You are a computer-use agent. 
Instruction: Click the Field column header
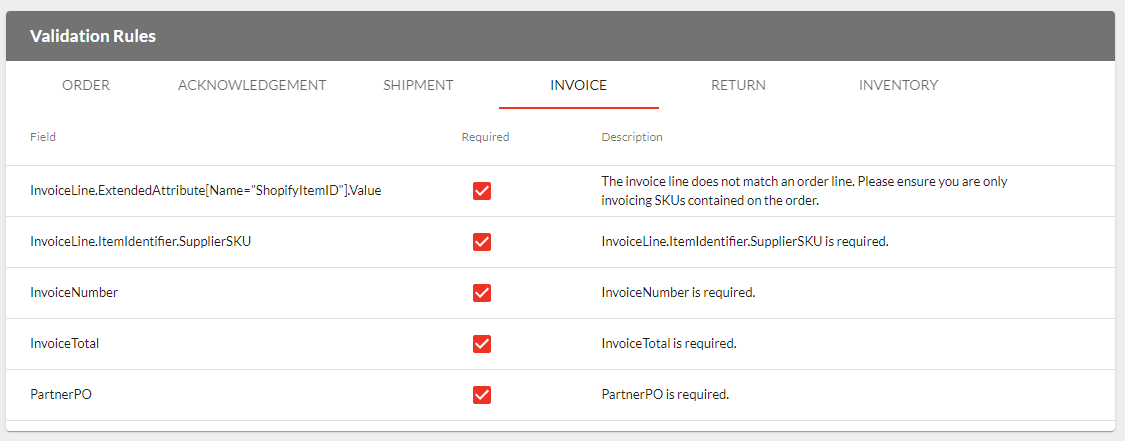43,137
